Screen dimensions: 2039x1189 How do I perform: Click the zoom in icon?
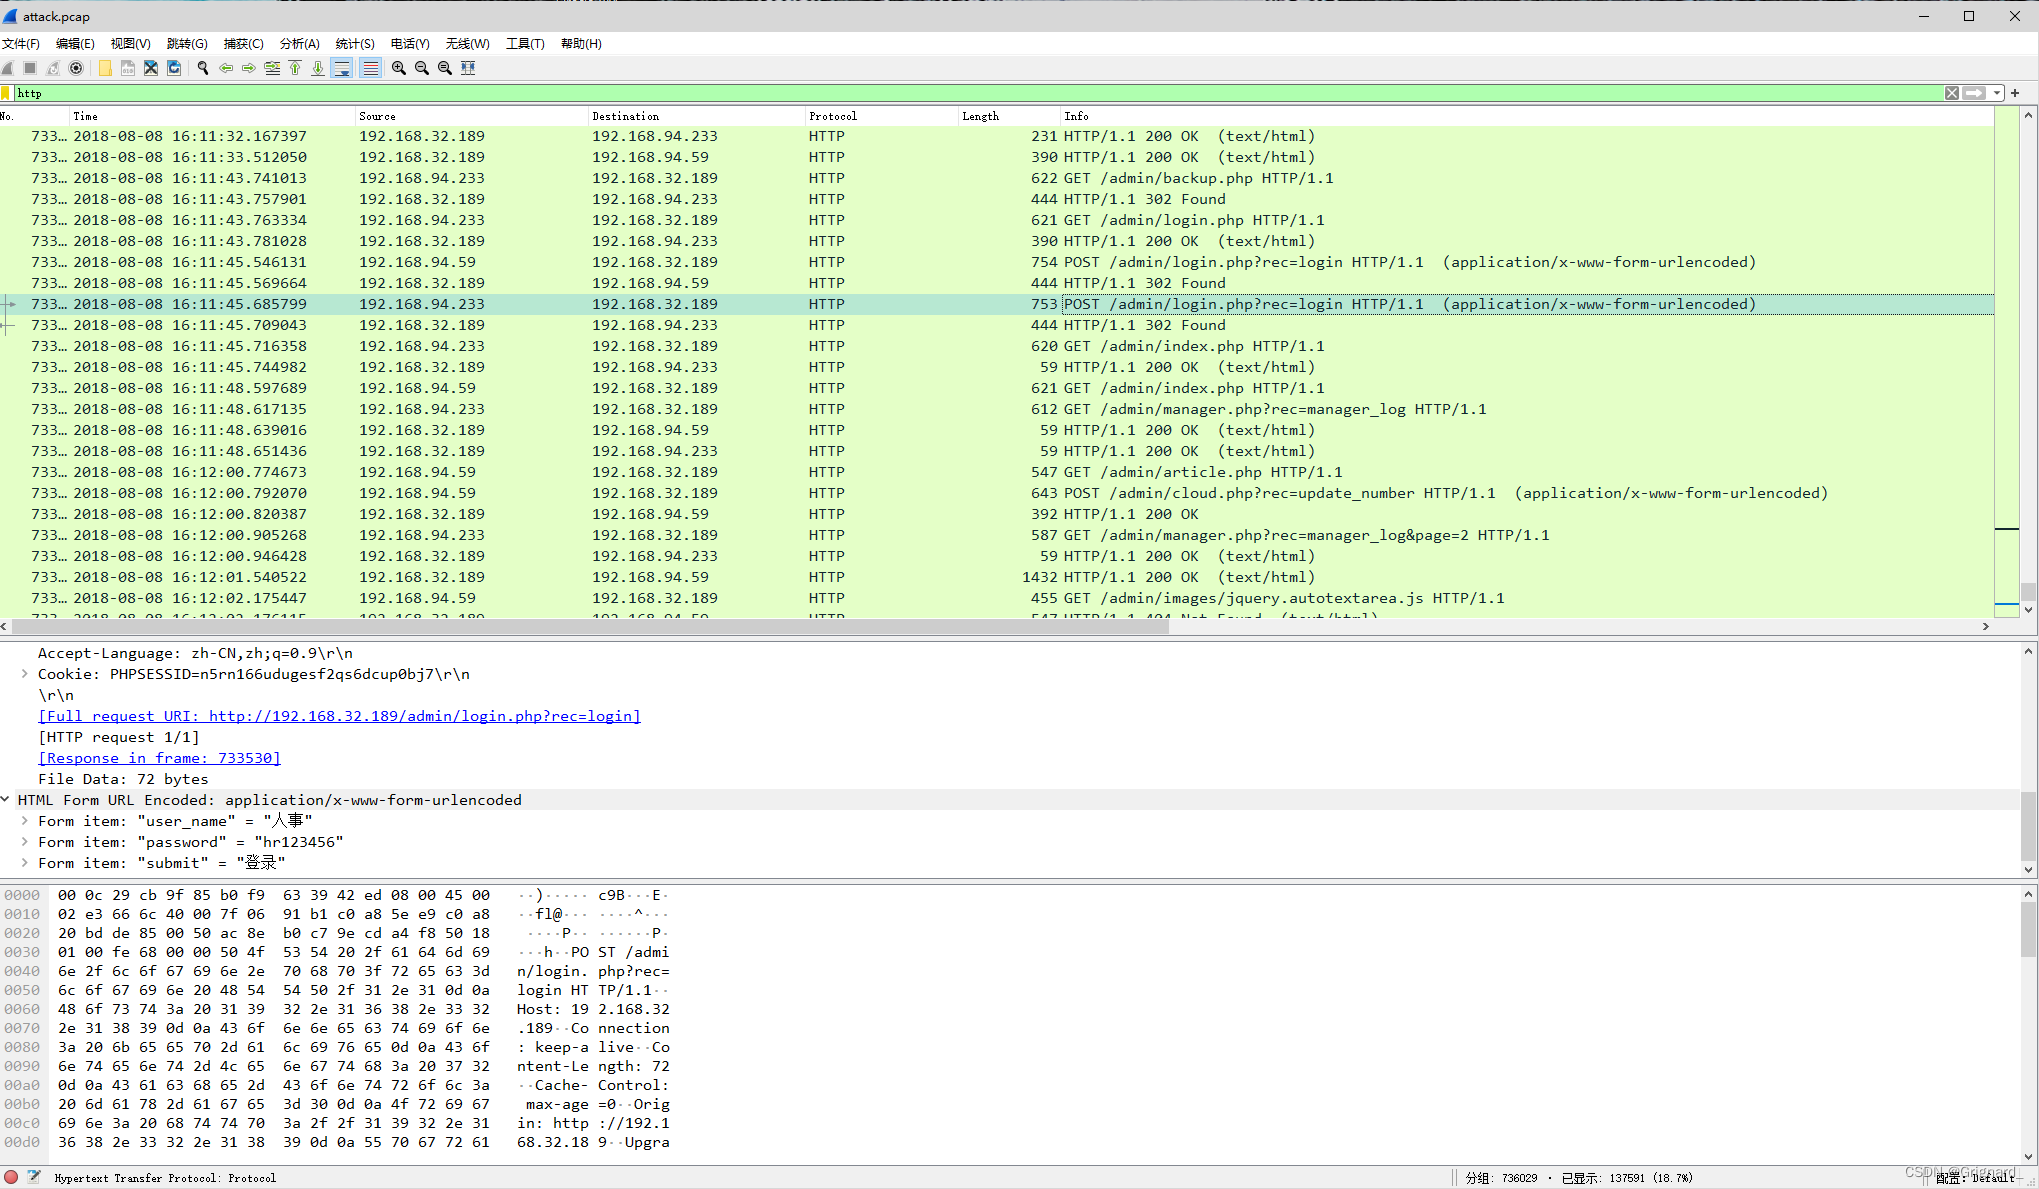pos(399,68)
